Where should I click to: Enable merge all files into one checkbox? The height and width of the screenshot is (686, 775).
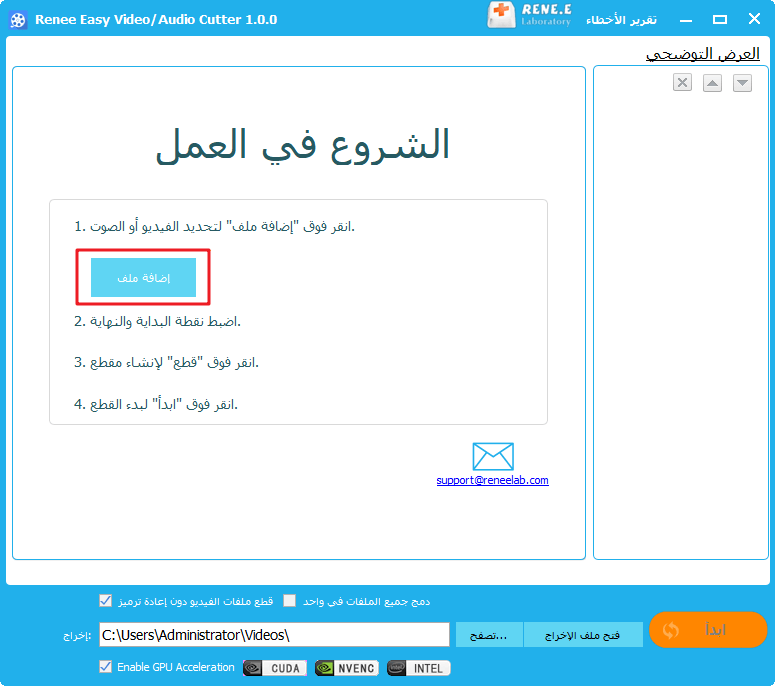290,600
